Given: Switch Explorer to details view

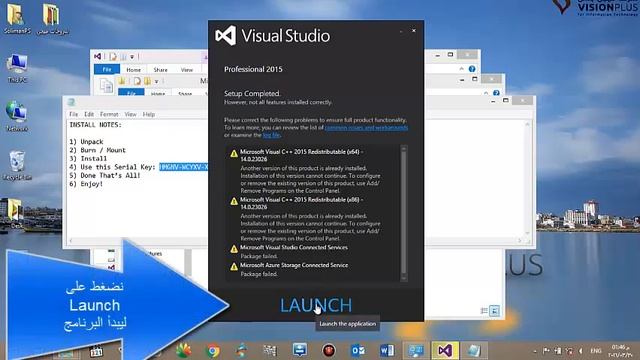Looking at the screenshot, I should [x=484, y=311].
